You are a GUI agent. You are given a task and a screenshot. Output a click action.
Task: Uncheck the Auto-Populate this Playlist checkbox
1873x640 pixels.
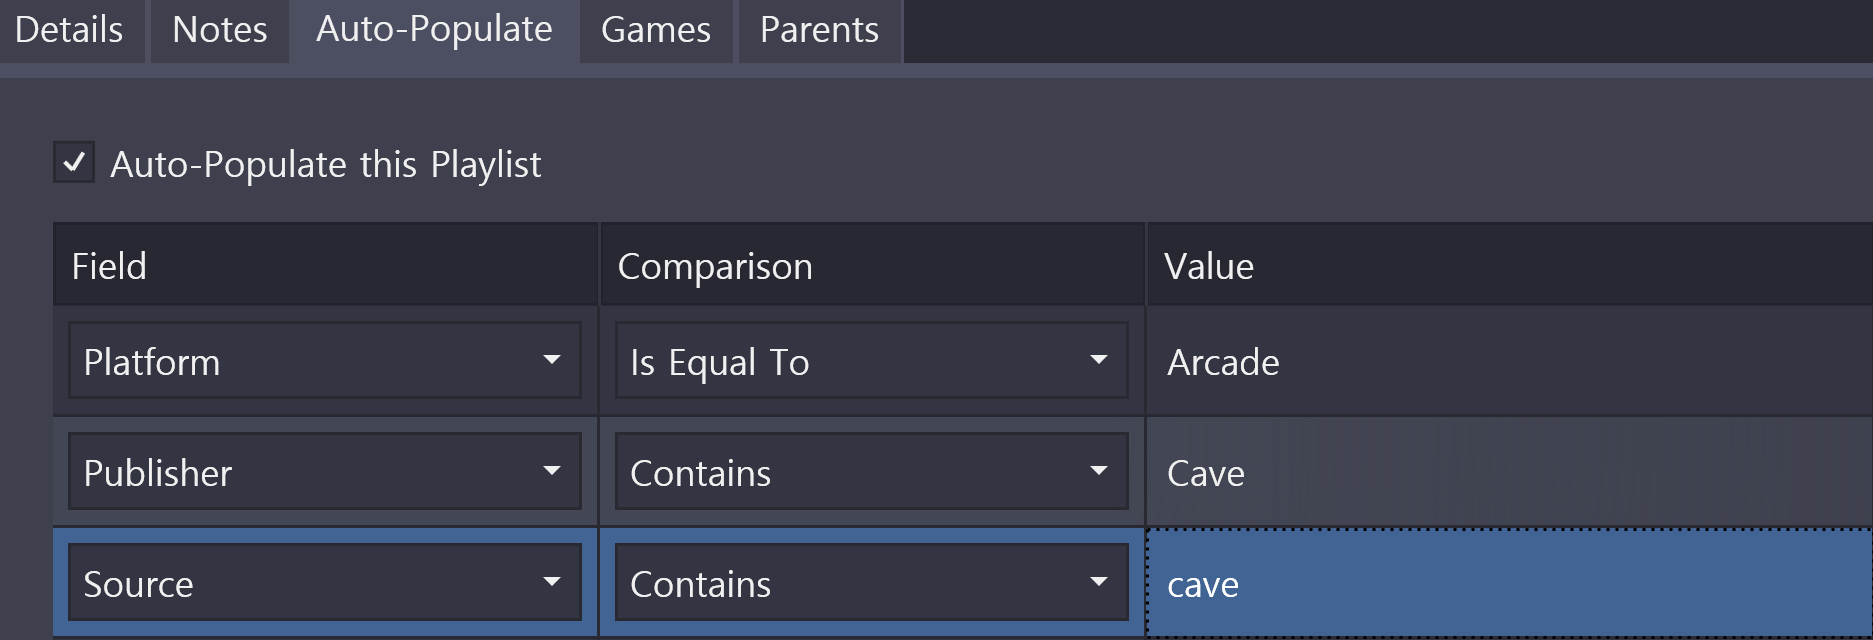[74, 162]
